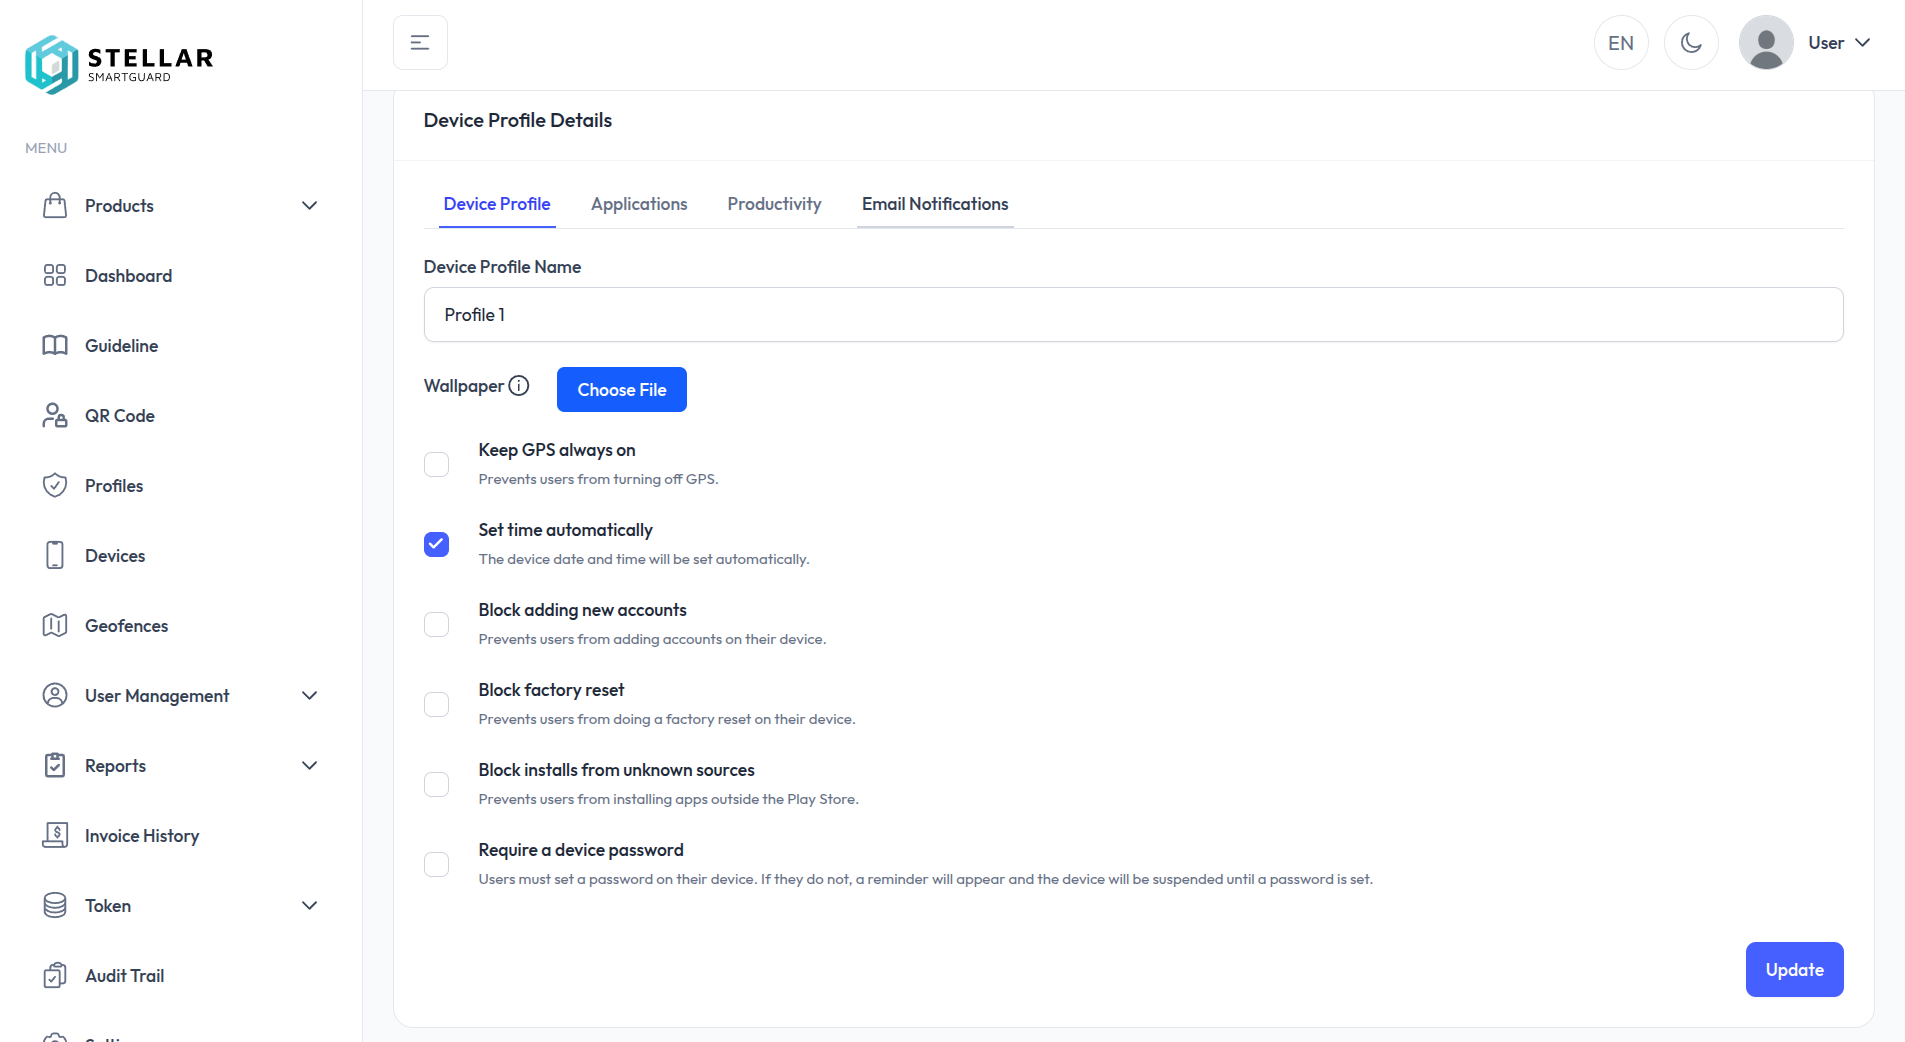Image resolution: width=1905 pixels, height=1042 pixels.
Task: Expand the User Management submenu arrow
Action: tap(310, 696)
